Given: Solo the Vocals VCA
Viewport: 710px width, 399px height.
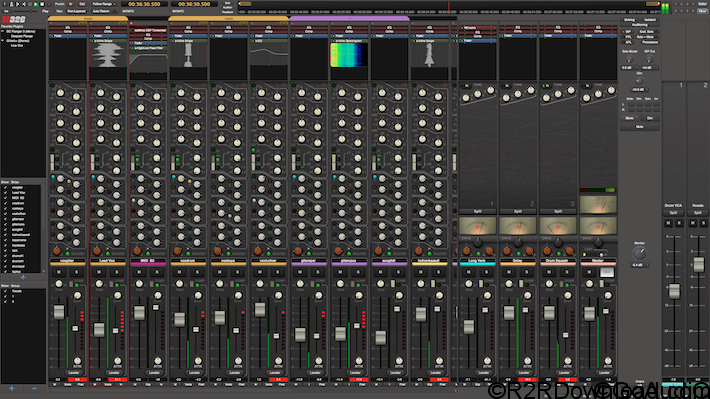Looking at the screenshot, I should [704, 223].
